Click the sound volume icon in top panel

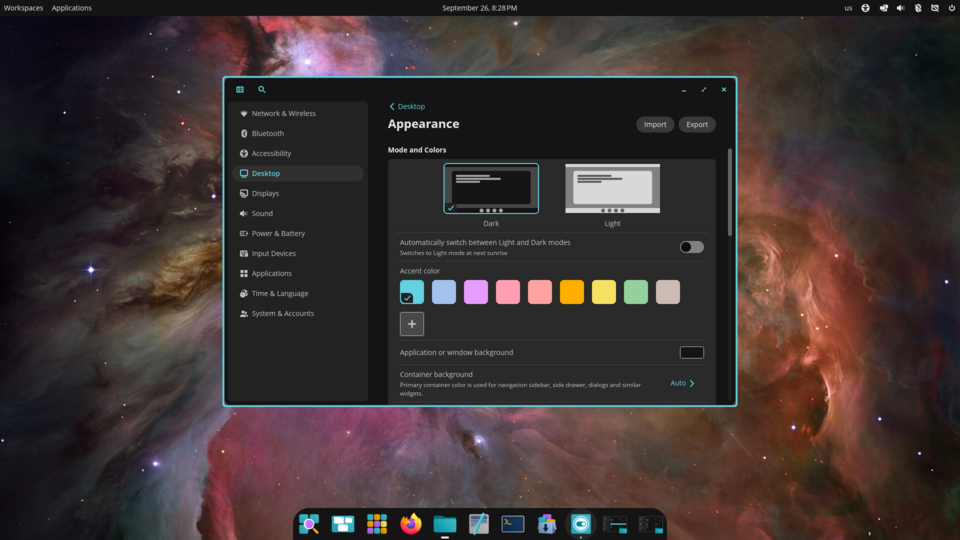901,8
